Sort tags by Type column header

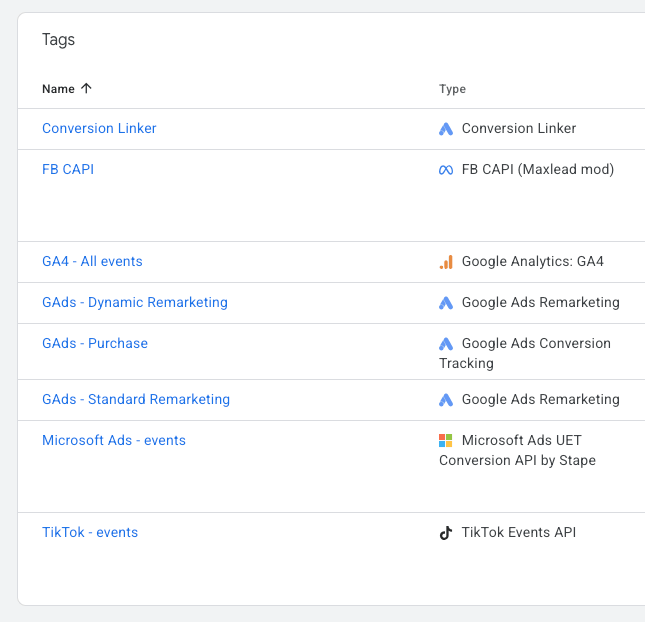pyautogui.click(x=452, y=89)
